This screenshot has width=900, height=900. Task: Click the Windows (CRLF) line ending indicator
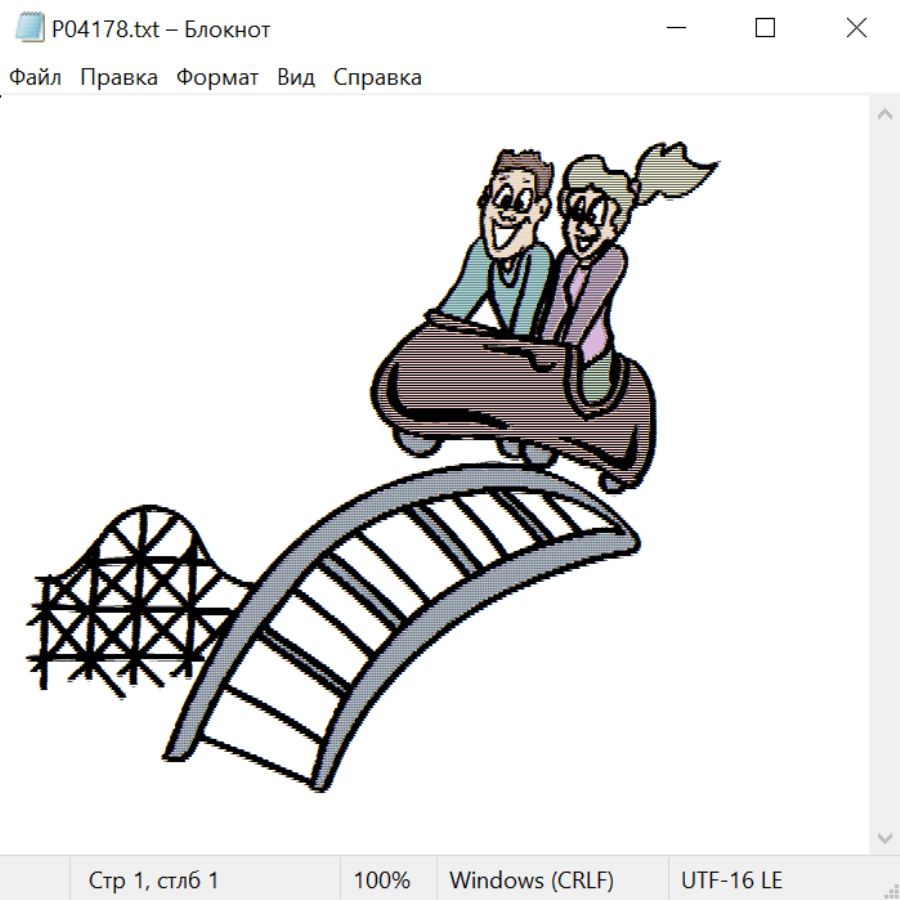[531, 880]
